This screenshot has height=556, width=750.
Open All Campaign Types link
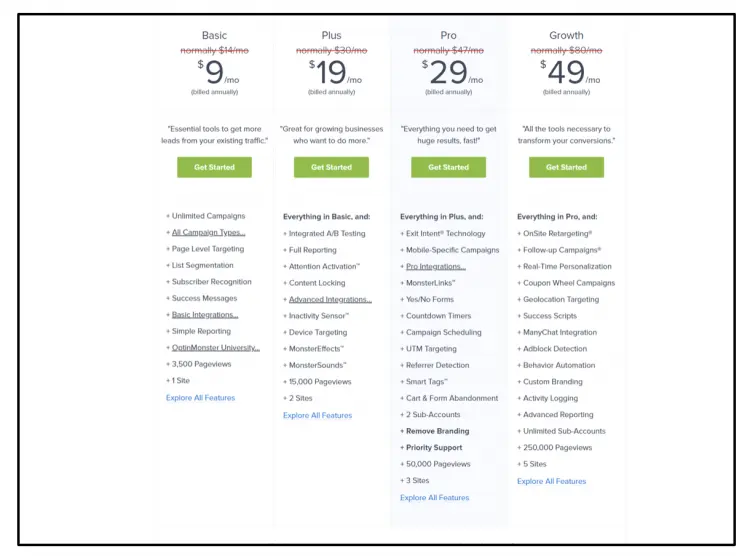(208, 233)
